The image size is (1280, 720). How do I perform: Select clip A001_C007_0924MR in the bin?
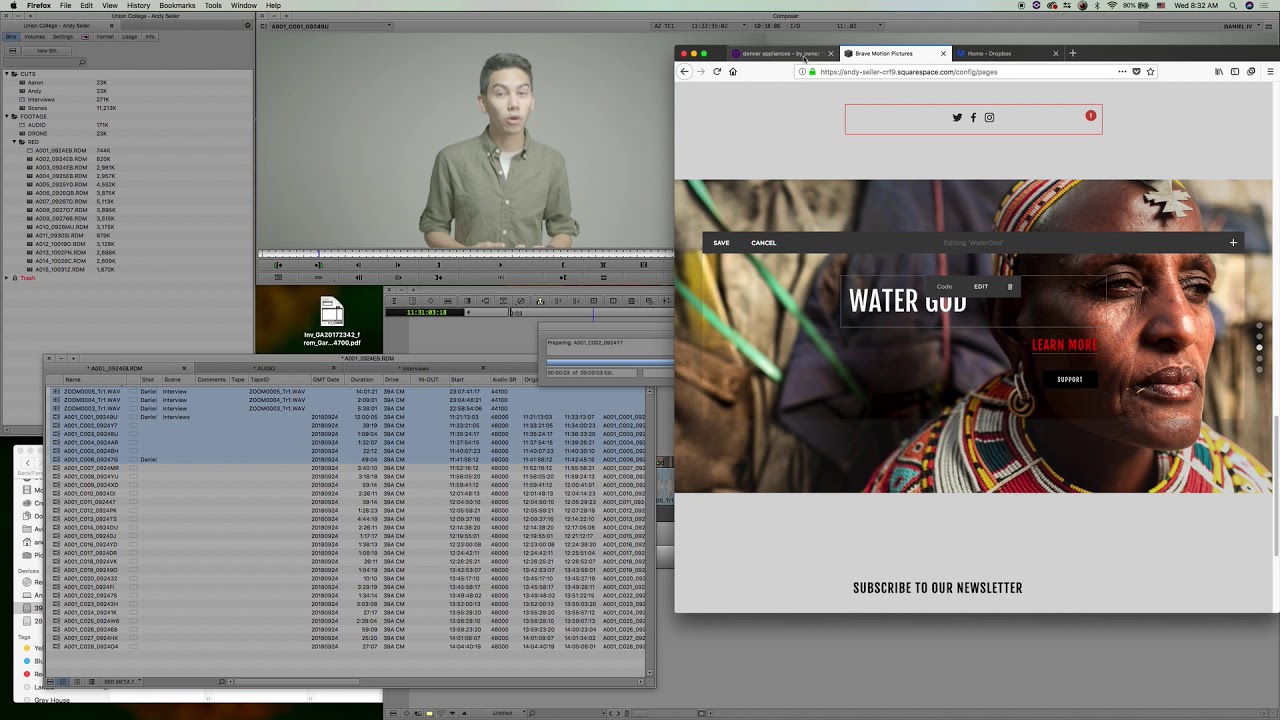pyautogui.click(x=91, y=468)
